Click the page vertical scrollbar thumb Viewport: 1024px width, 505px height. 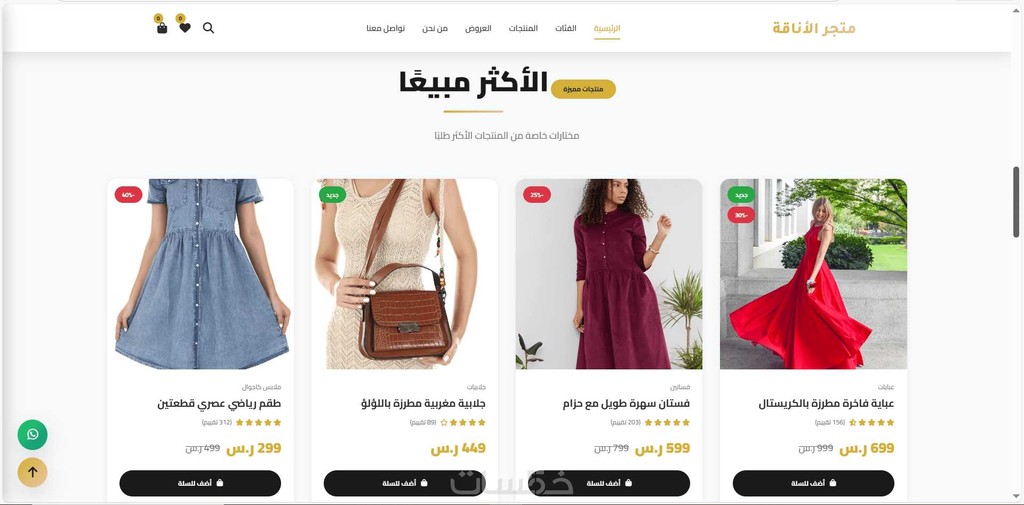coord(1016,202)
